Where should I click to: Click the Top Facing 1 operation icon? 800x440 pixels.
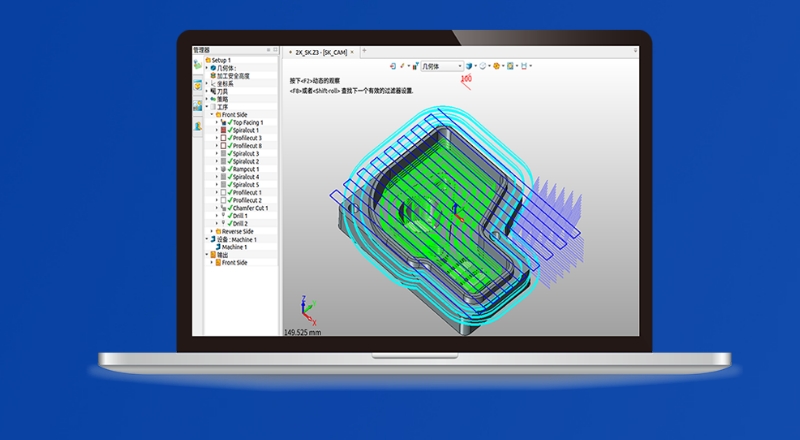pyautogui.click(x=224, y=122)
